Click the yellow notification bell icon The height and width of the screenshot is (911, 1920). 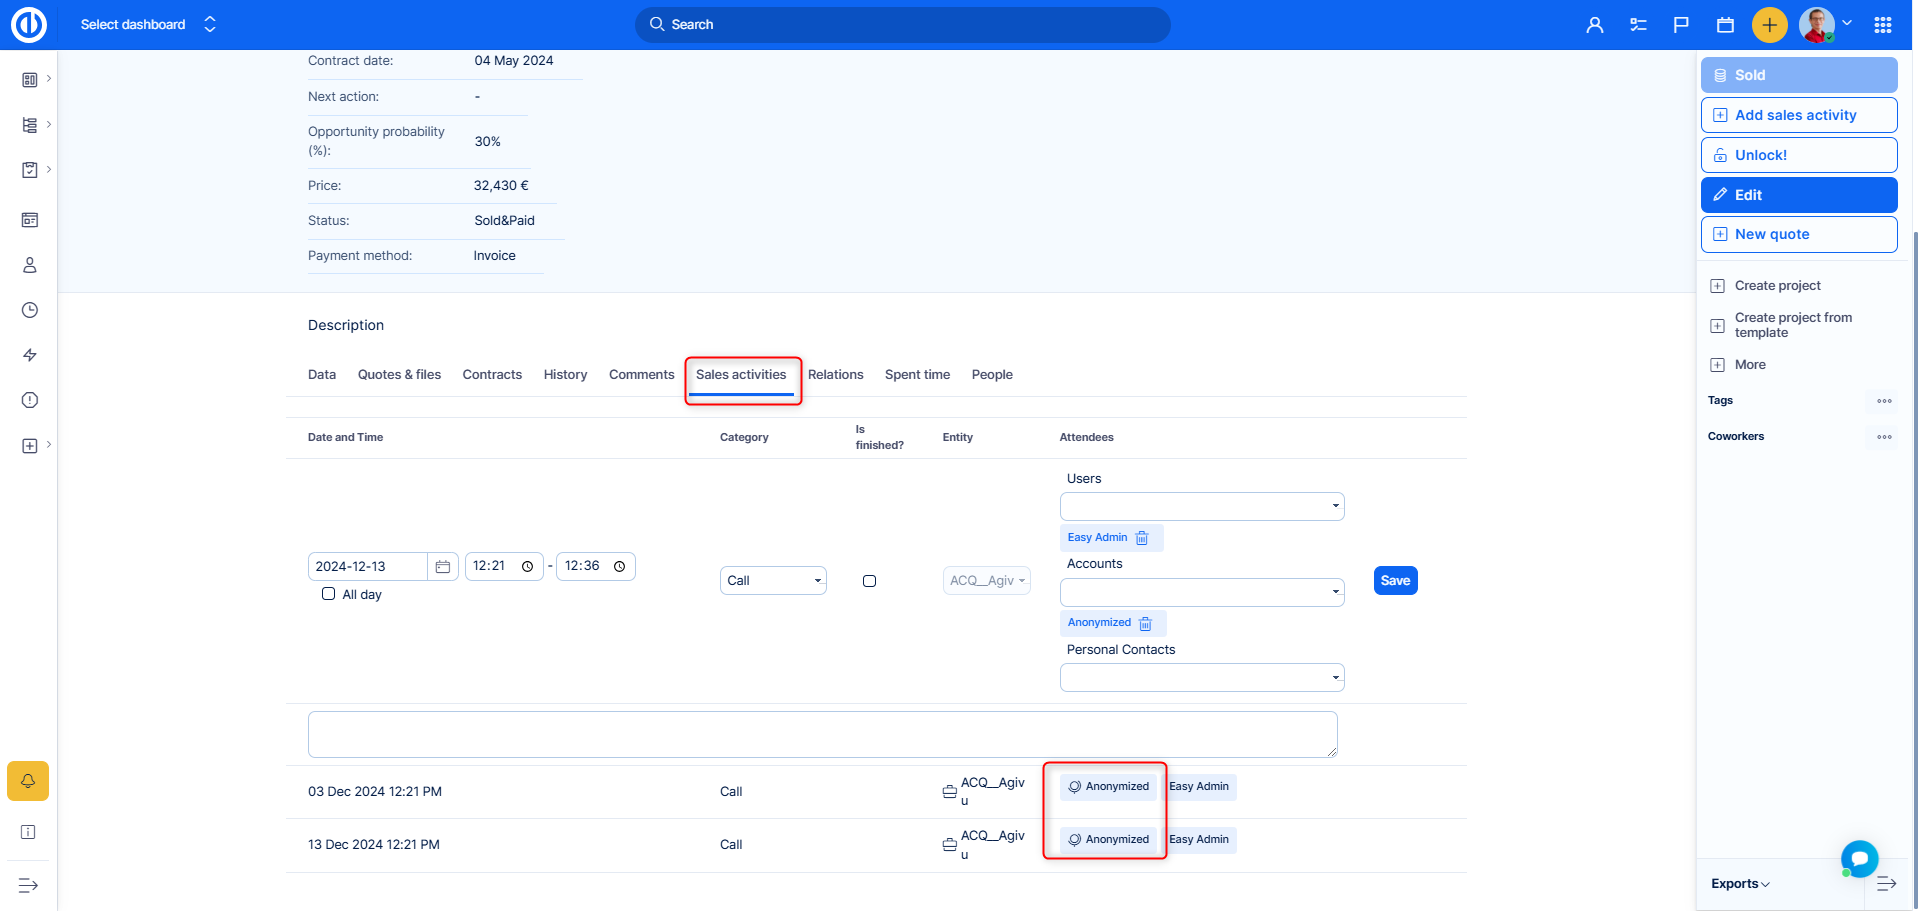tap(28, 781)
